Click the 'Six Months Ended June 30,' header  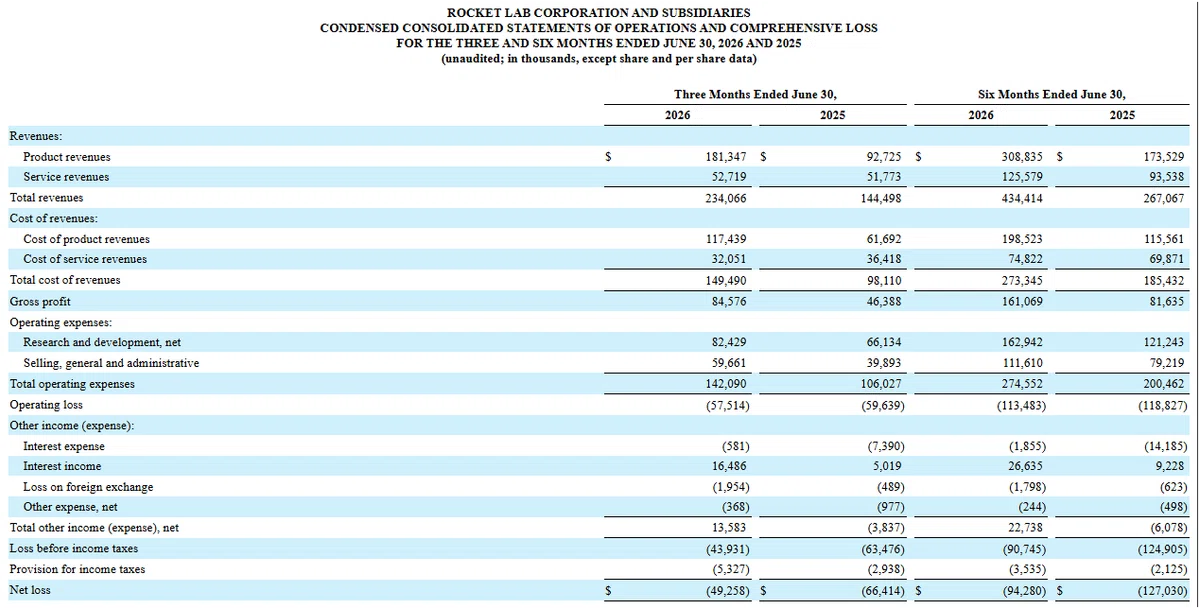(1051, 94)
